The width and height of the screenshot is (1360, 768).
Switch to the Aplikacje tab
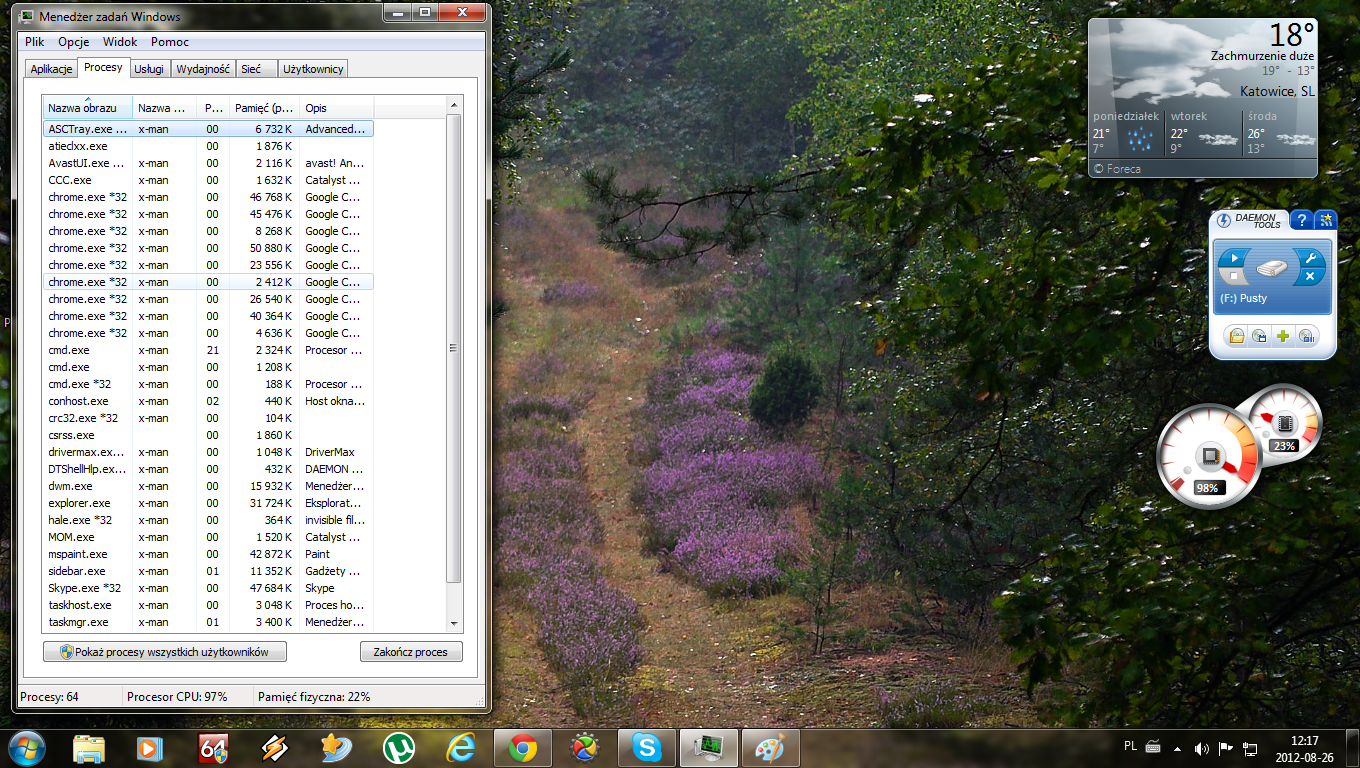click(51, 69)
